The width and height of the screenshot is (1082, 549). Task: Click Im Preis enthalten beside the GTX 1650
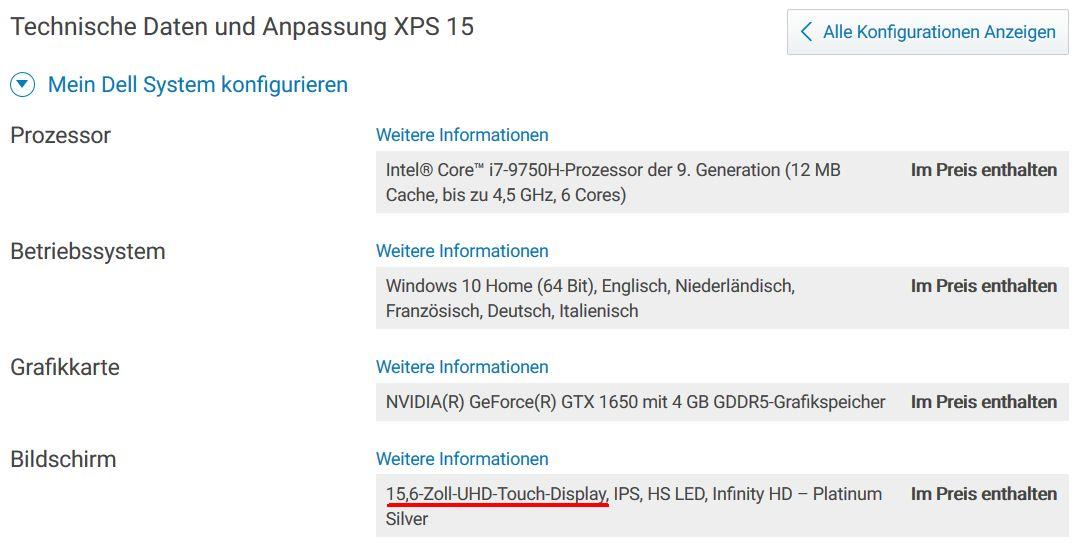[x=983, y=402]
